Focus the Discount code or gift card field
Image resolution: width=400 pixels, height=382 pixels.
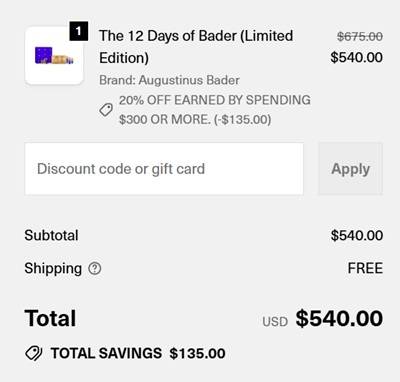click(164, 169)
